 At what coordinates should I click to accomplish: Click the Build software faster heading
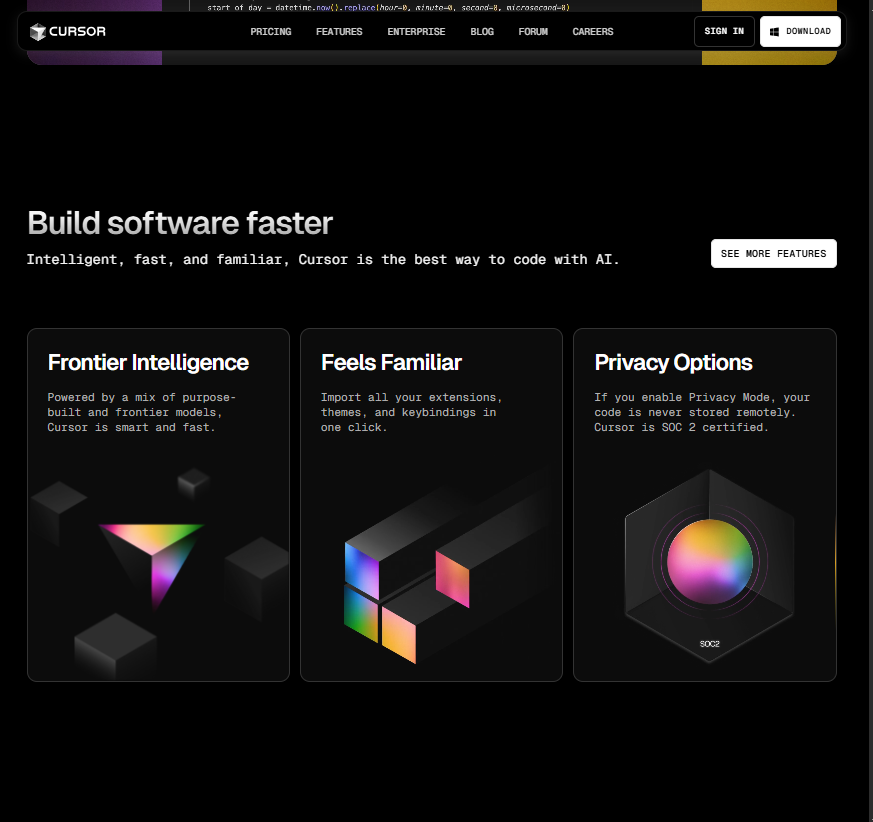click(x=180, y=223)
